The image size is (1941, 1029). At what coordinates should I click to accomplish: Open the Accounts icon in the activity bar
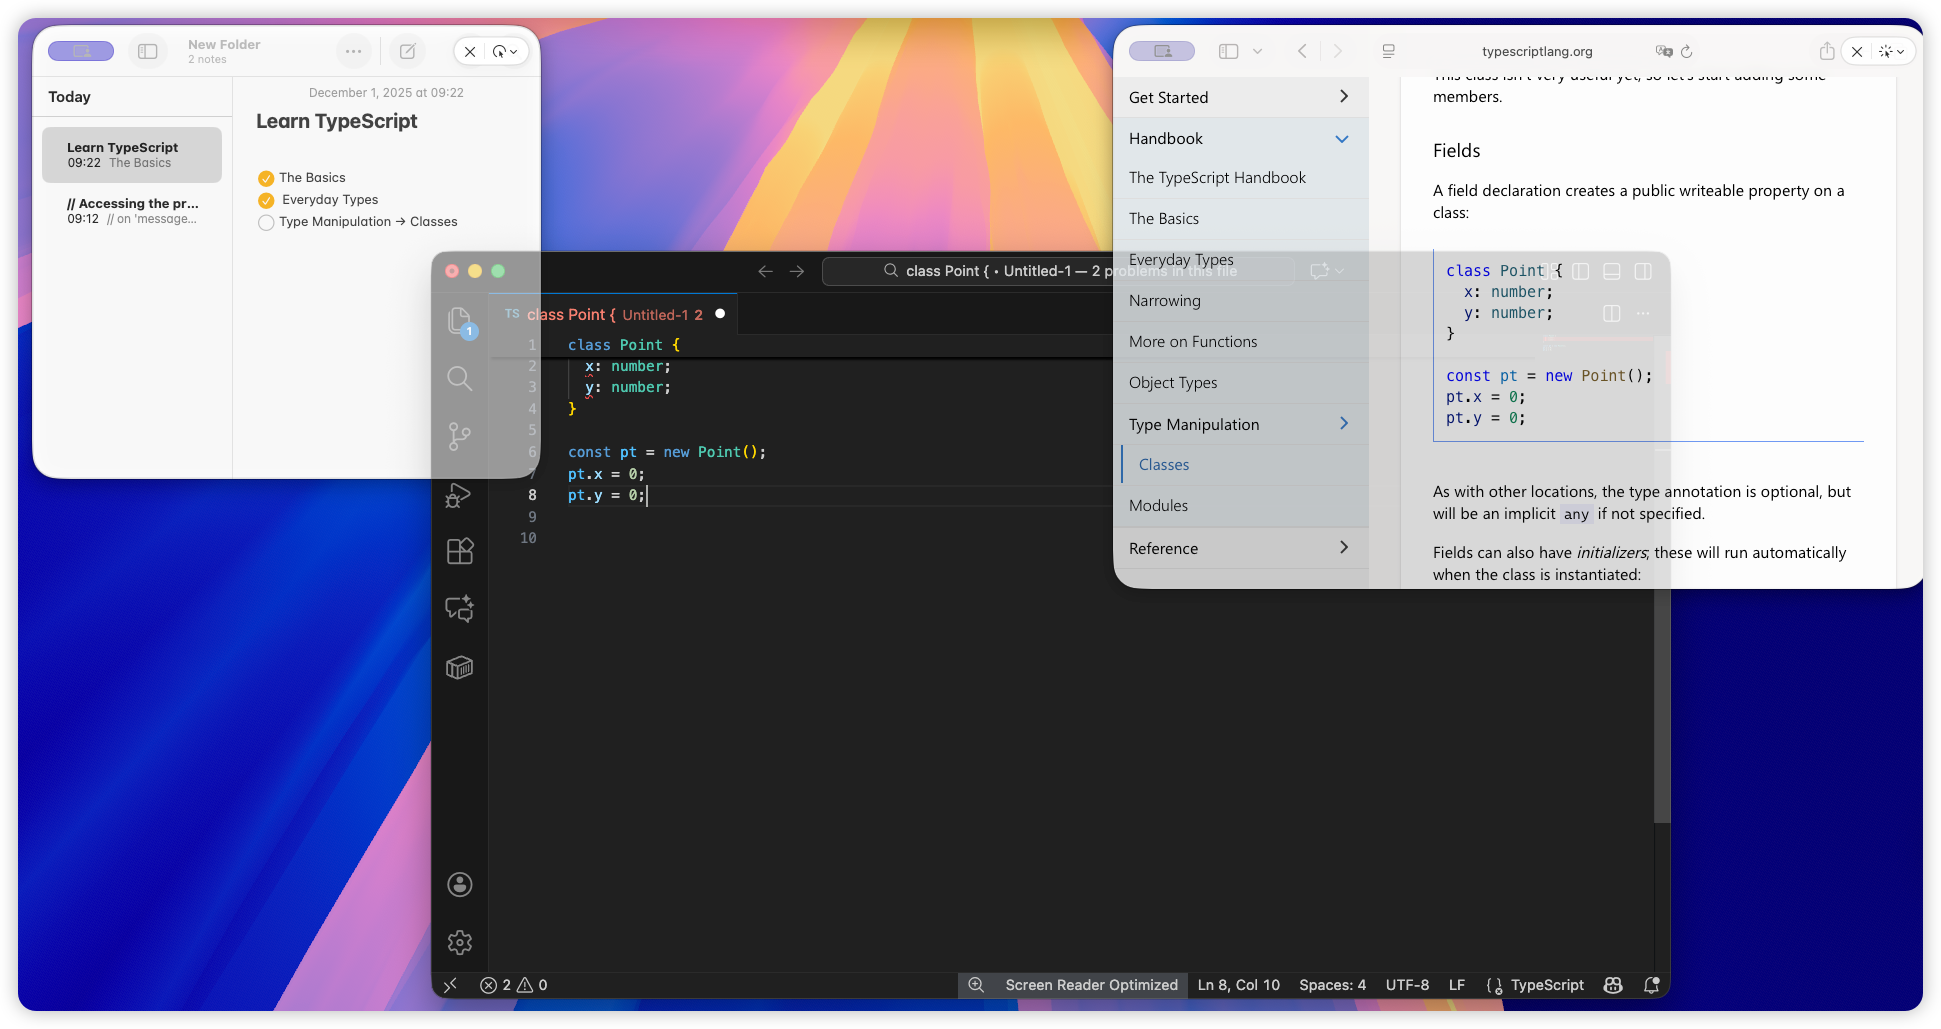[x=460, y=884]
